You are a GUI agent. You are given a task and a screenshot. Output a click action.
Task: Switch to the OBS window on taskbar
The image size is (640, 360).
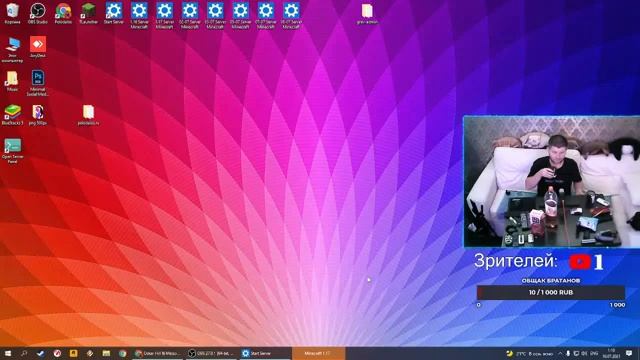[211, 353]
